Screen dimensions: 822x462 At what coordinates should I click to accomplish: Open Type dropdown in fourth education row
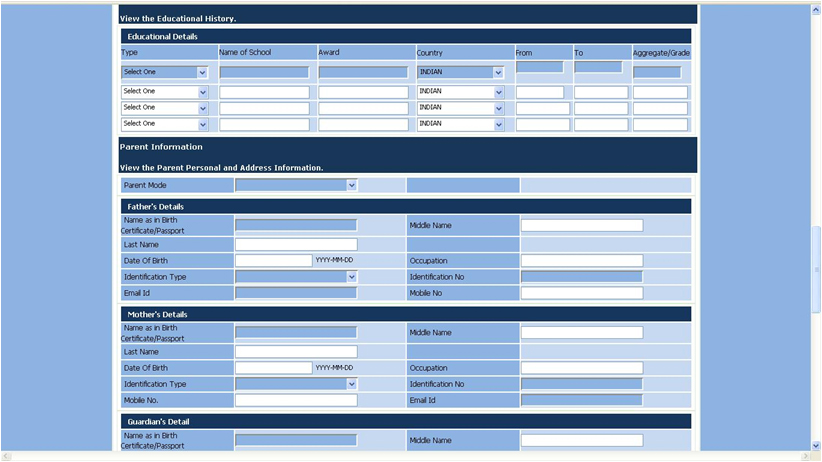(x=165, y=124)
